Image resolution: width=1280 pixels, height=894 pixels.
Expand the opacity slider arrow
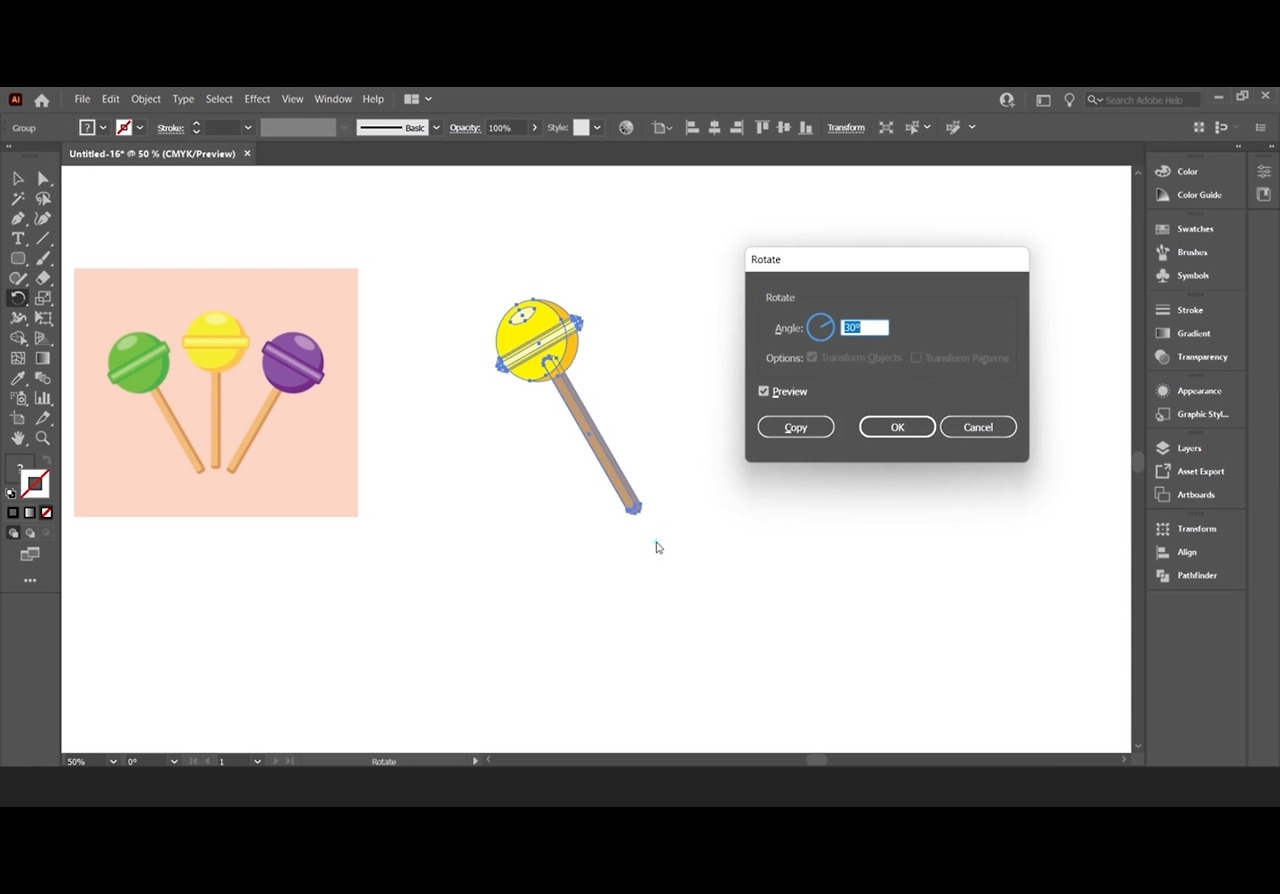pos(534,128)
